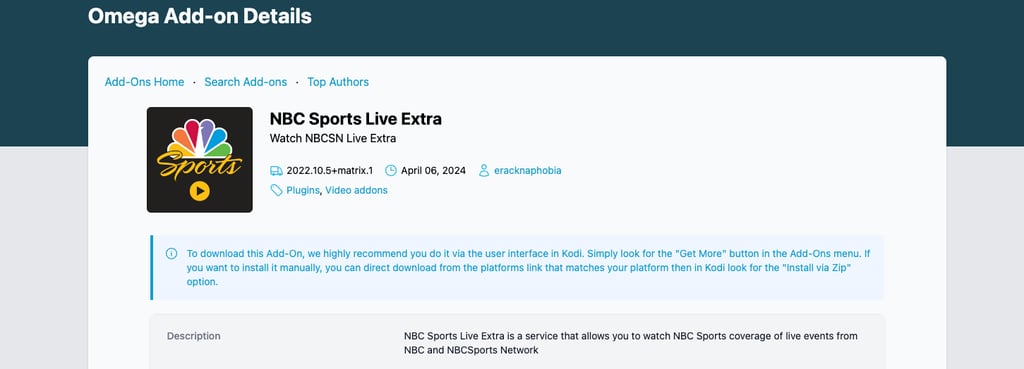Click the tag icon beside categories
The image size is (1024, 369).
[x=276, y=190]
